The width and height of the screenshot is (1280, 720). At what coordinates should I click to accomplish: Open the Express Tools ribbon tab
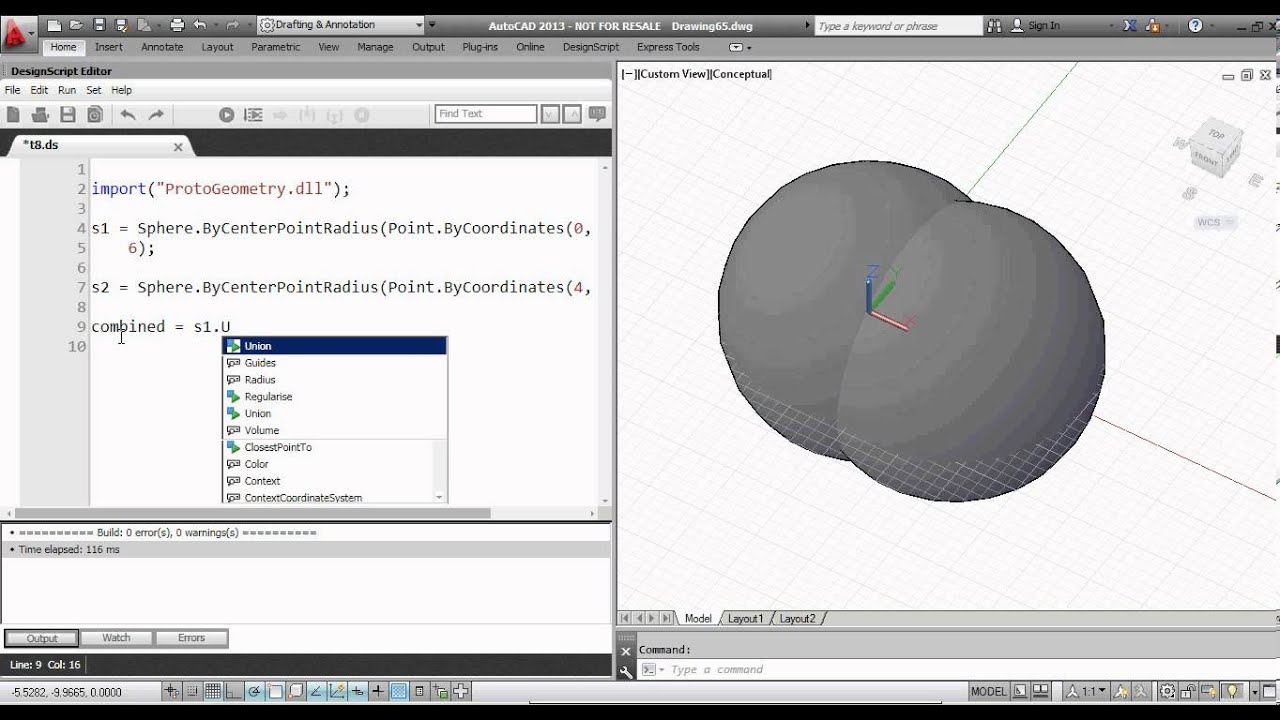(668, 47)
